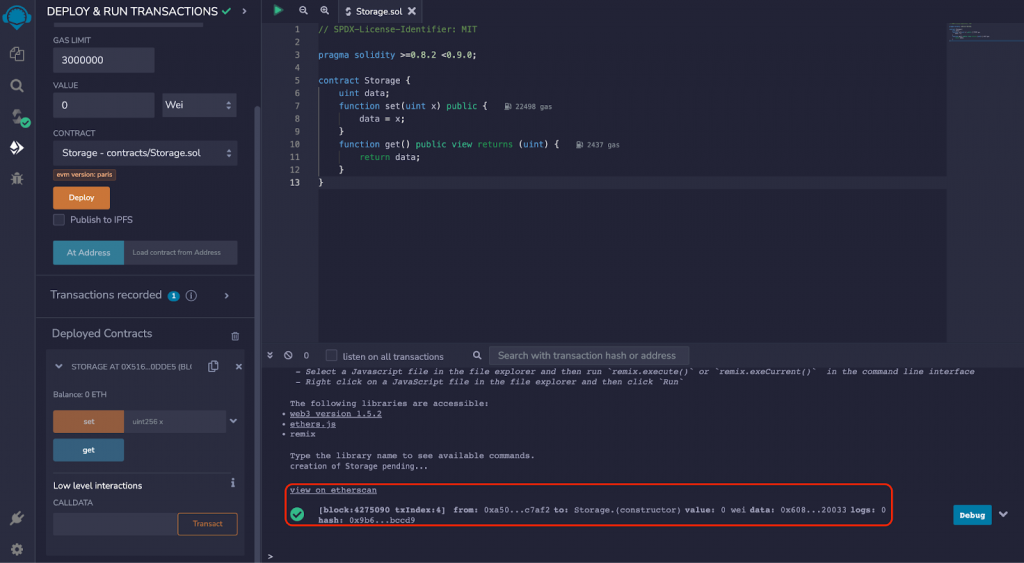The width and height of the screenshot is (1024, 563).
Task: Toggle listen on all transactions checkbox
Action: (332, 355)
